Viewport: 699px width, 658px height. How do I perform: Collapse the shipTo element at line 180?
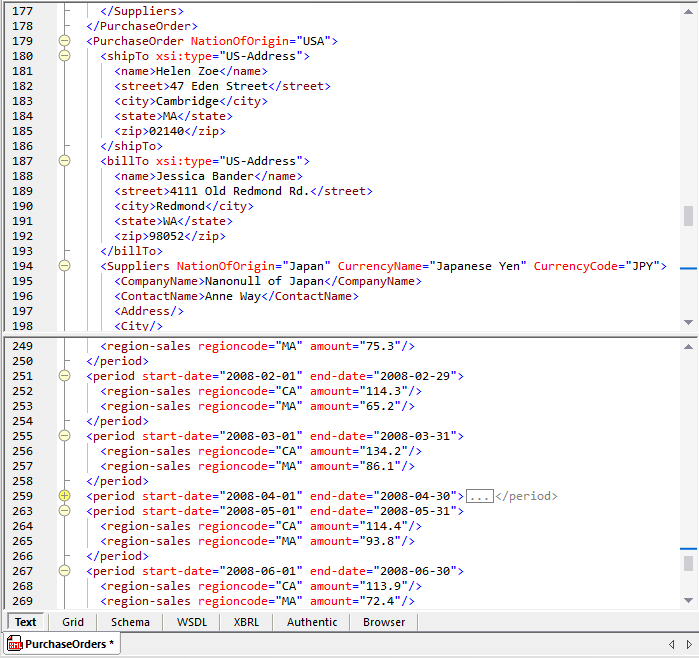click(x=65, y=56)
